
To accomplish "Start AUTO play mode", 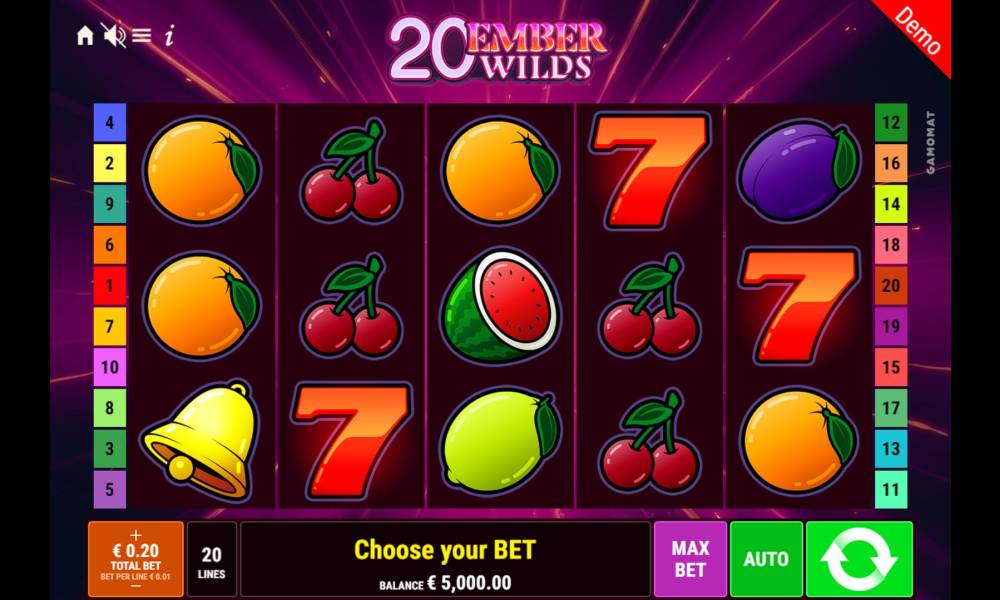I will [x=766, y=559].
